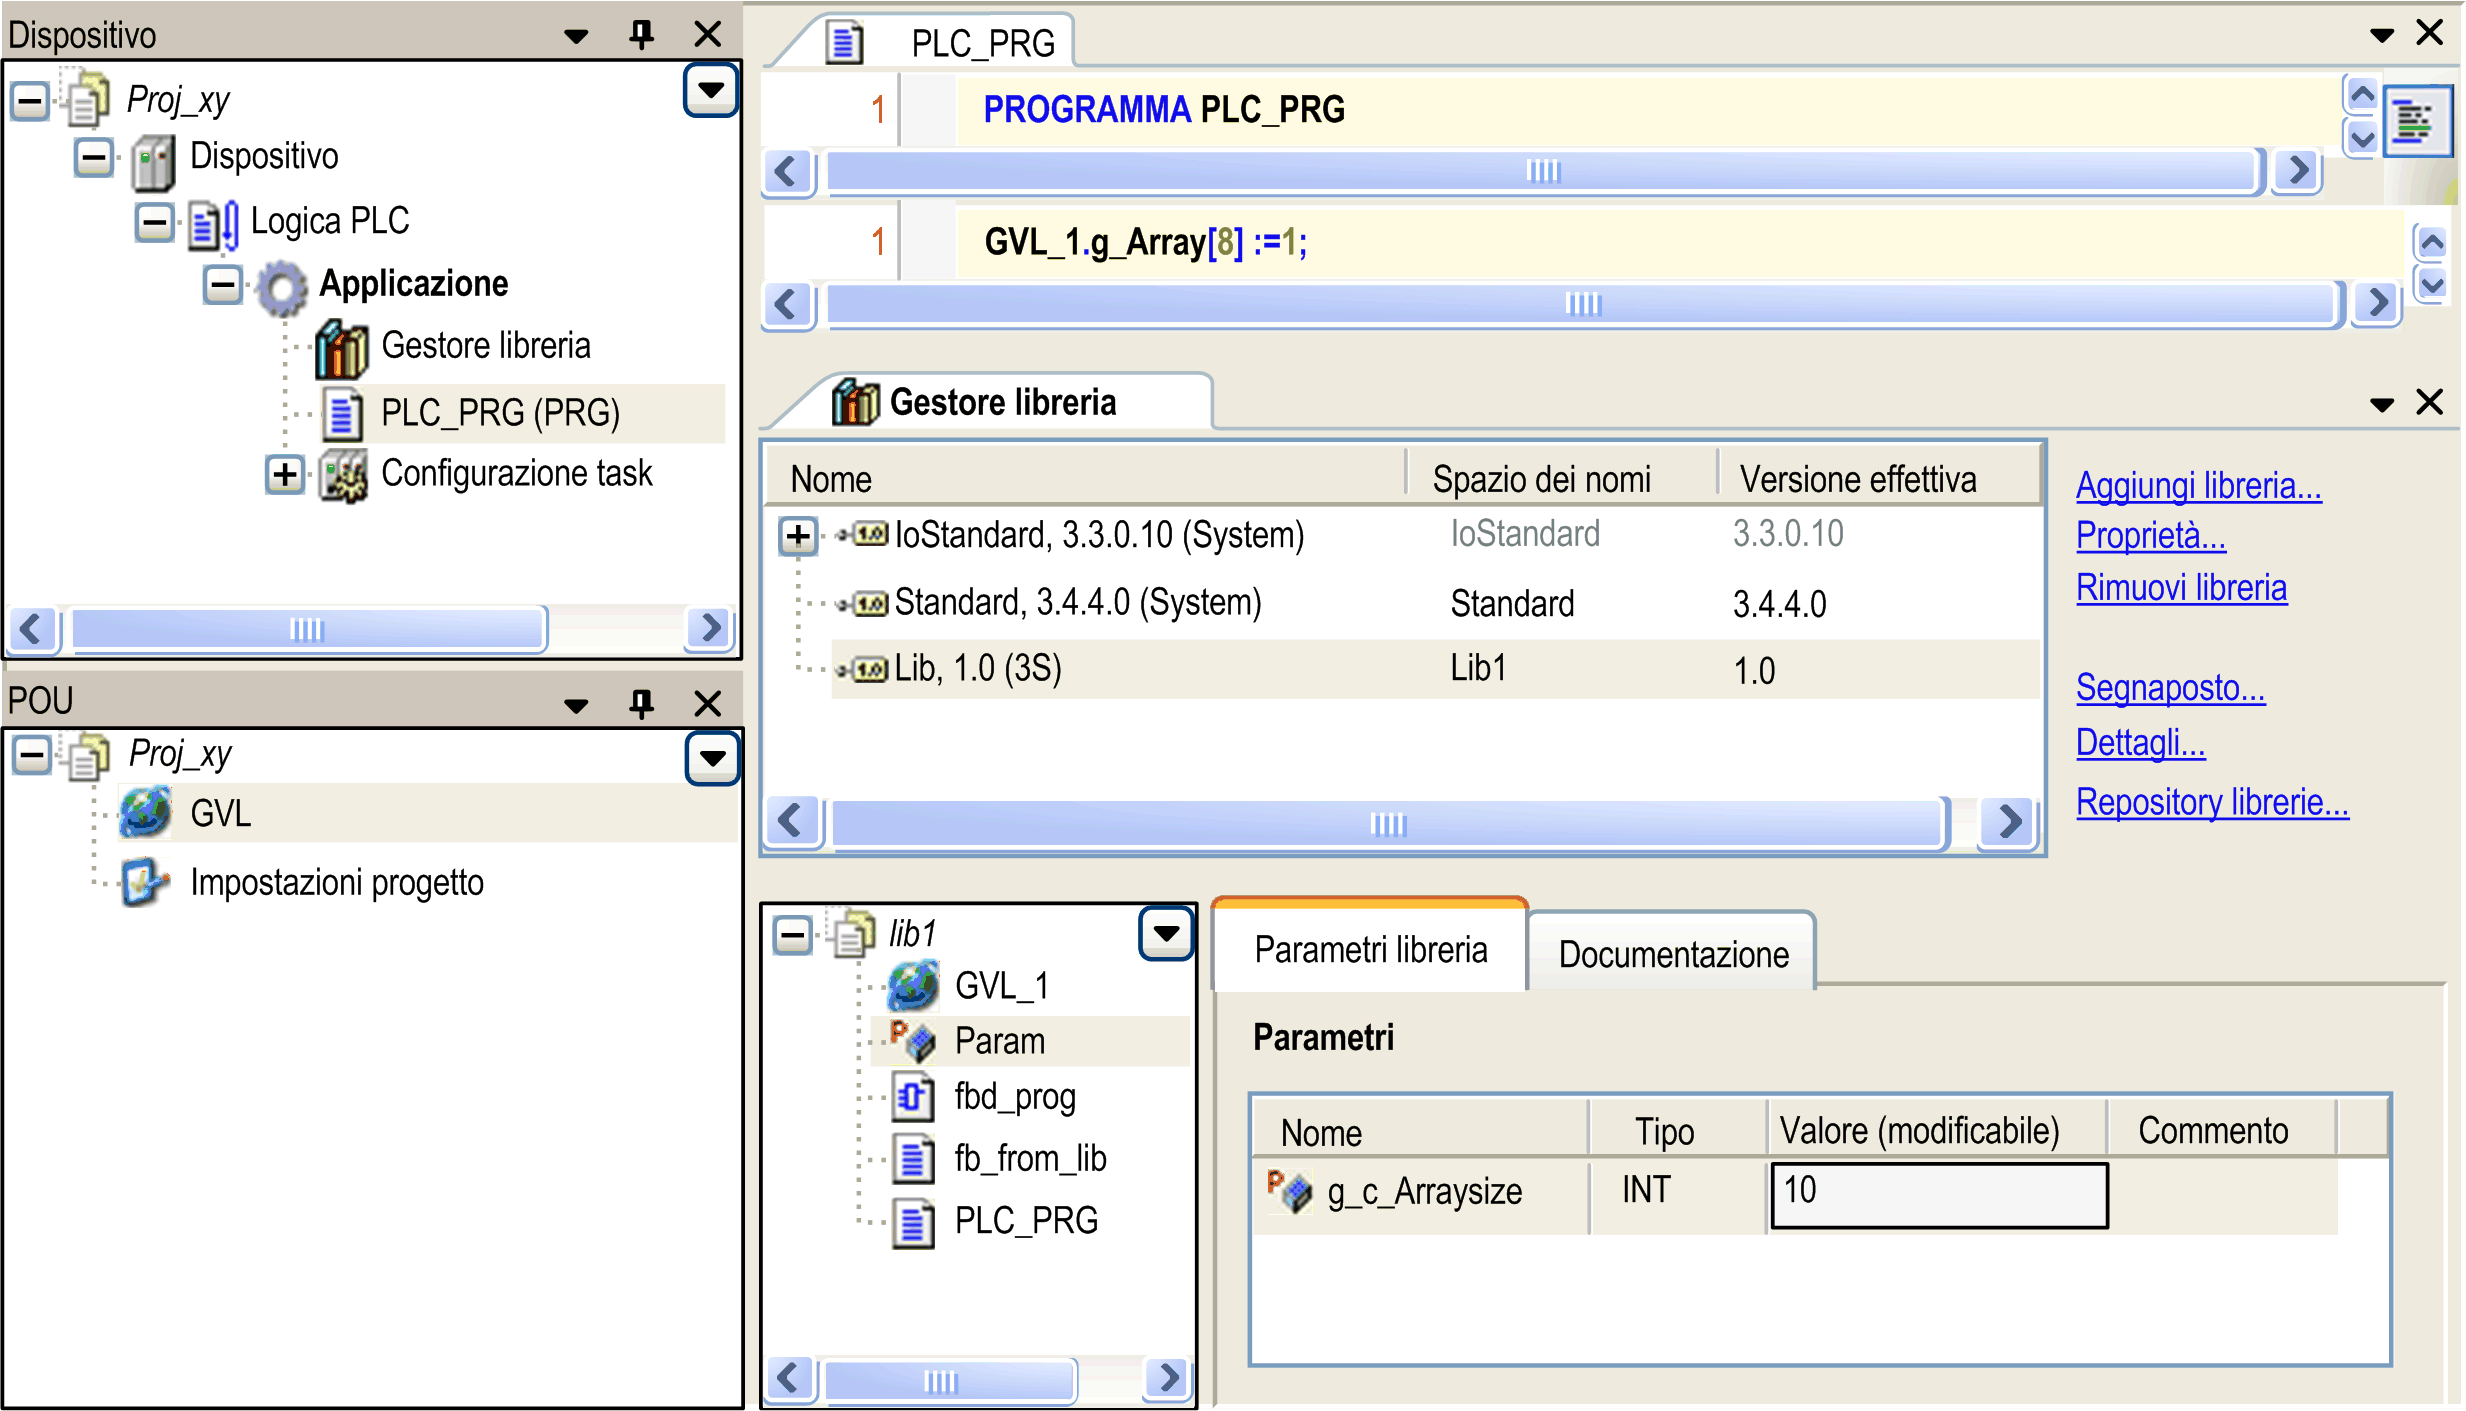Click the Spazio dei nomi column header
Viewport: 2466px width, 1411px height.
[1560, 478]
